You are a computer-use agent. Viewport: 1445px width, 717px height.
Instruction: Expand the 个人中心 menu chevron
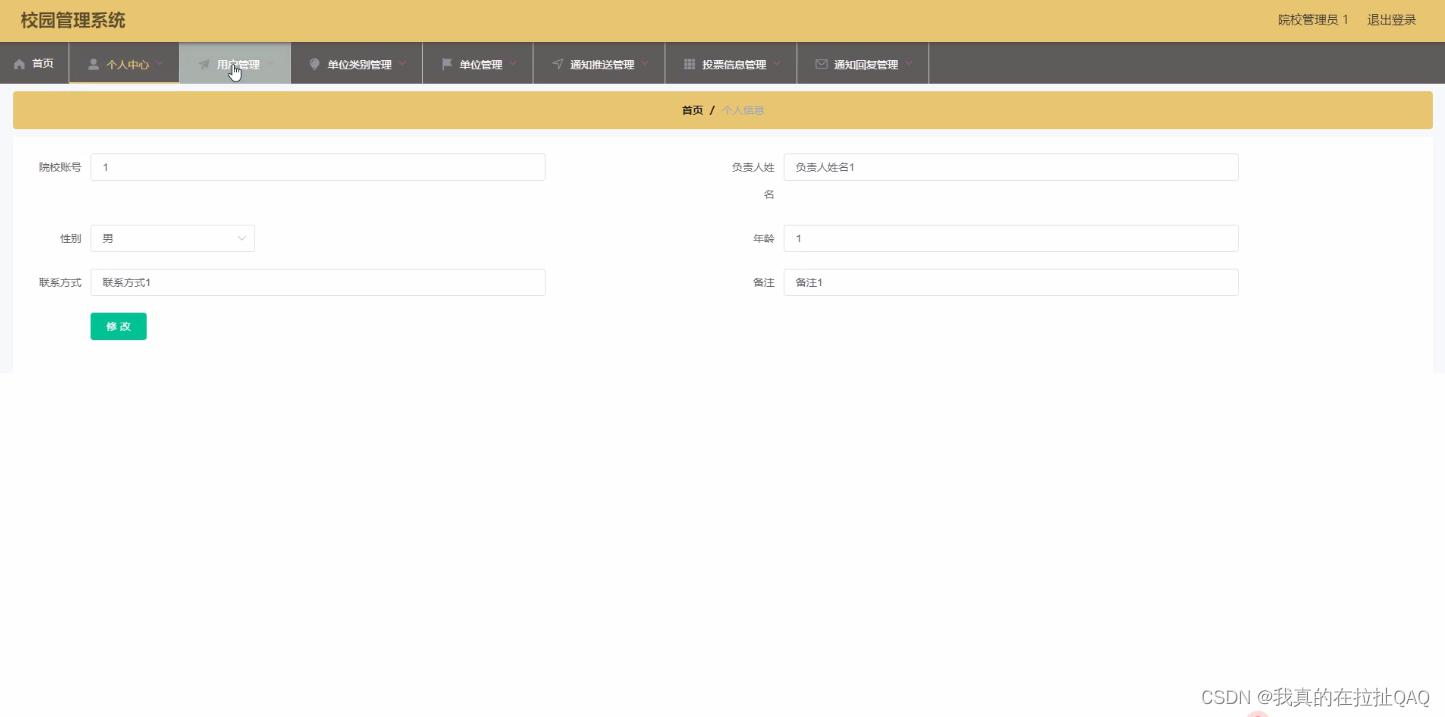(160, 64)
